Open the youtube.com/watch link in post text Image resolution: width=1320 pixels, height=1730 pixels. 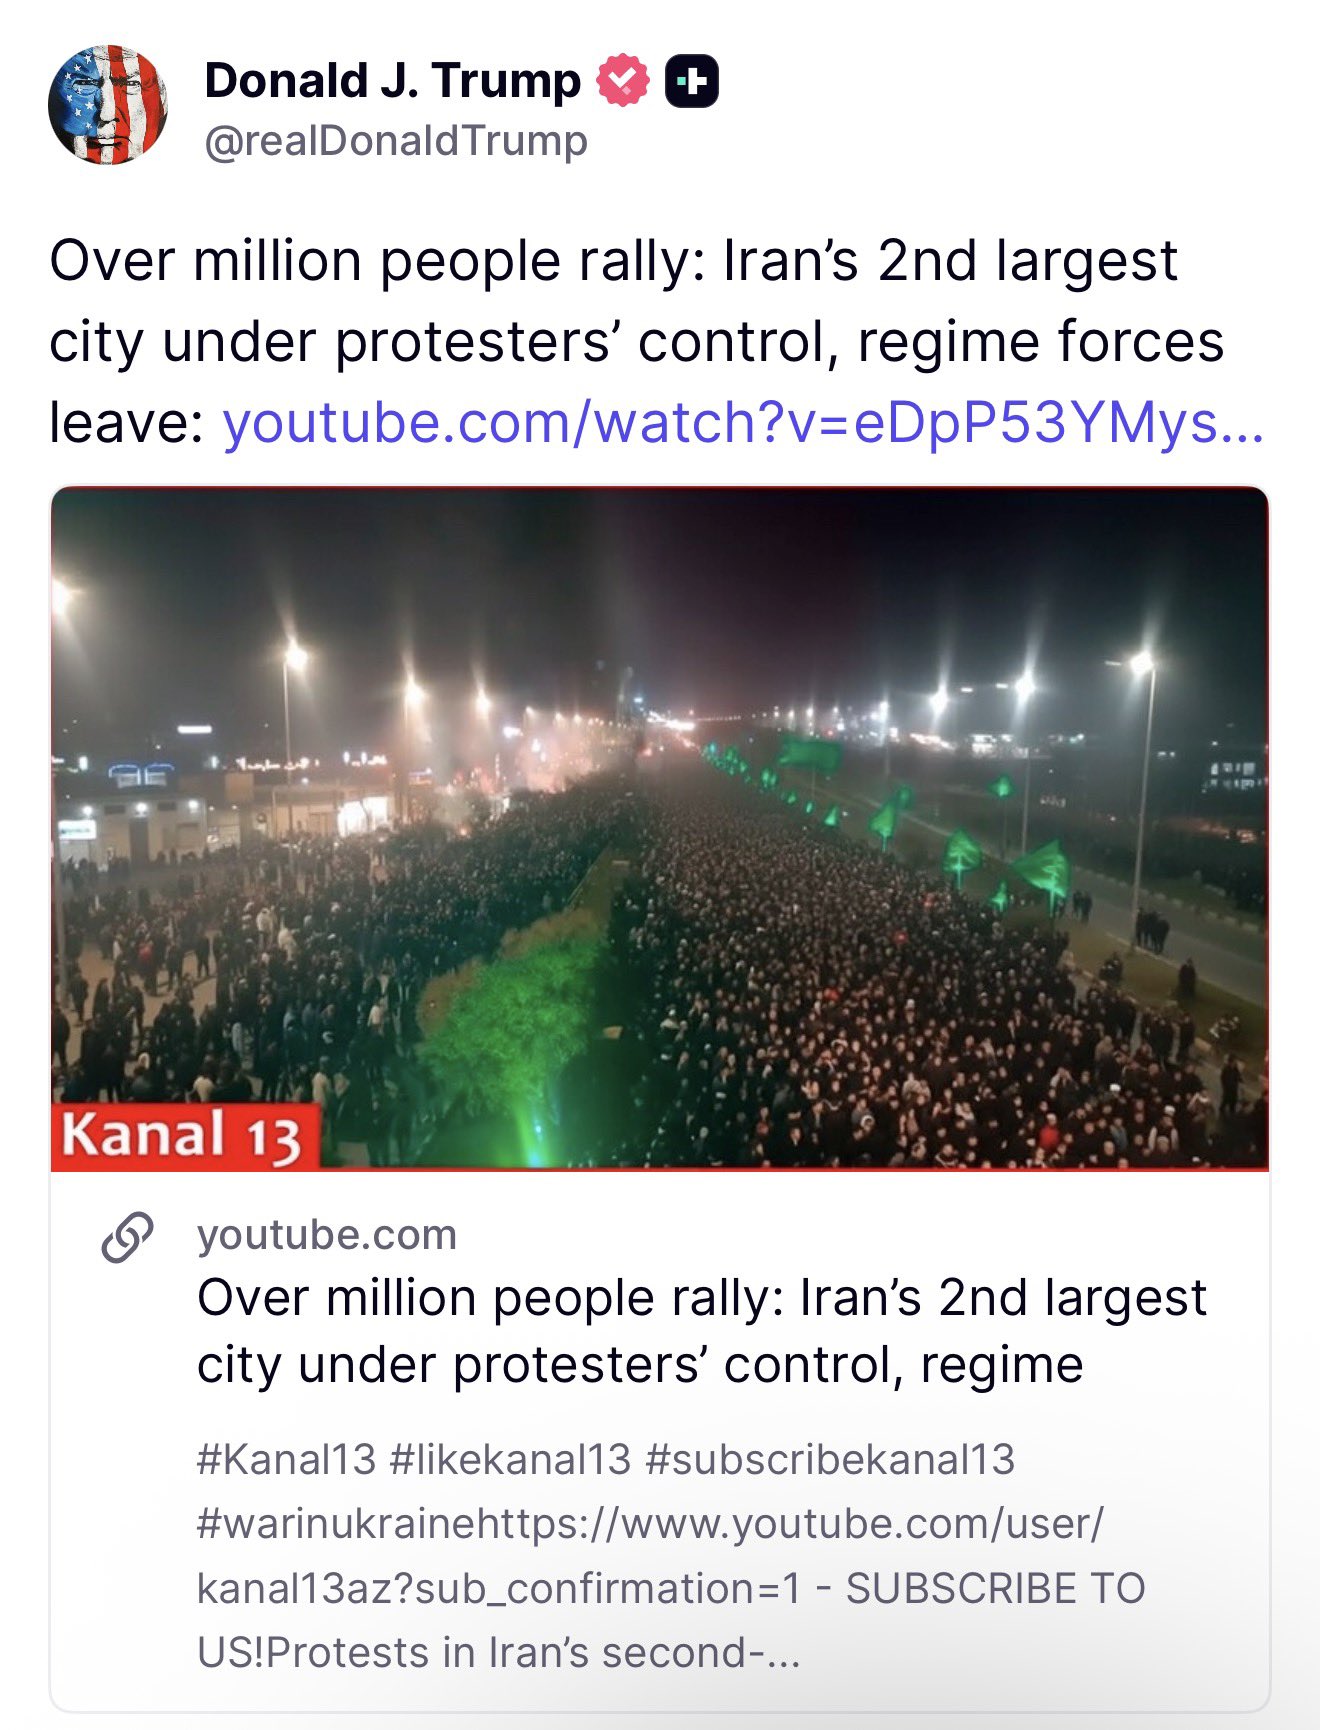click(743, 422)
